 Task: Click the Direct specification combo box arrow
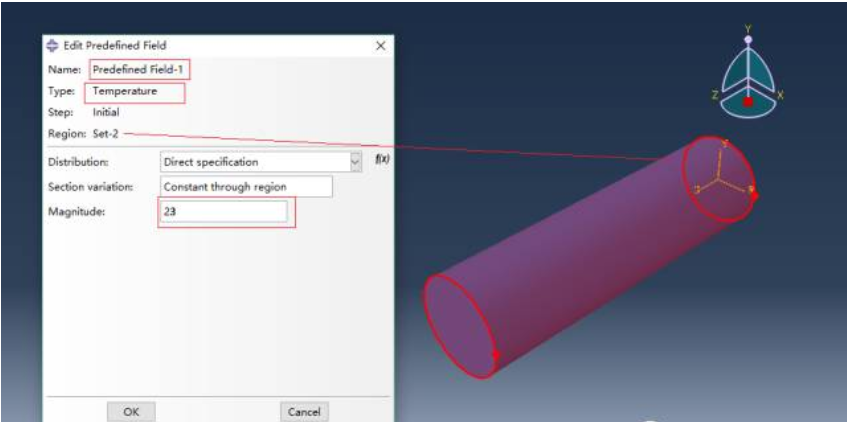pyautogui.click(x=355, y=162)
